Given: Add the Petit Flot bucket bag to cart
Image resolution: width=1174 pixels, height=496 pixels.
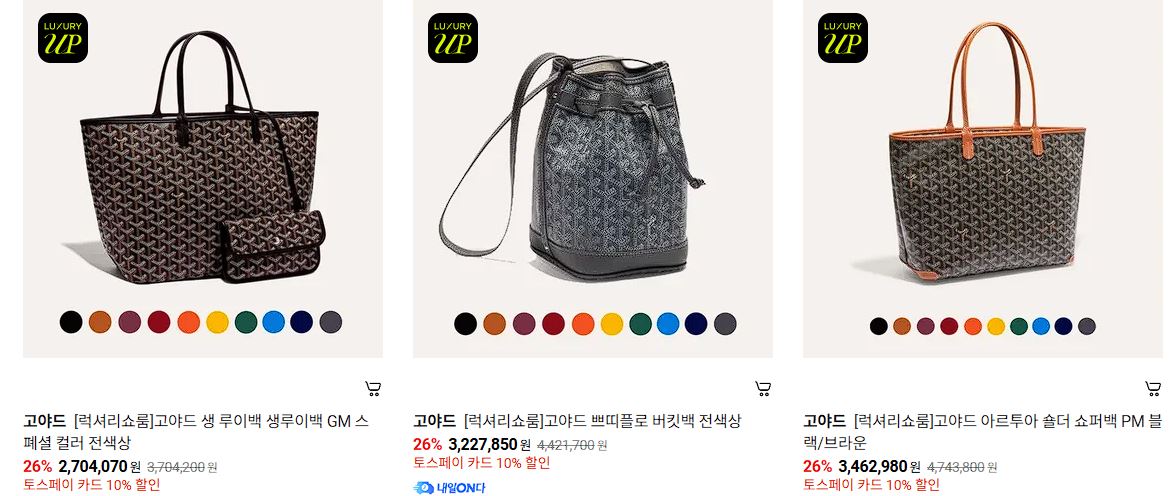Looking at the screenshot, I should (762, 388).
